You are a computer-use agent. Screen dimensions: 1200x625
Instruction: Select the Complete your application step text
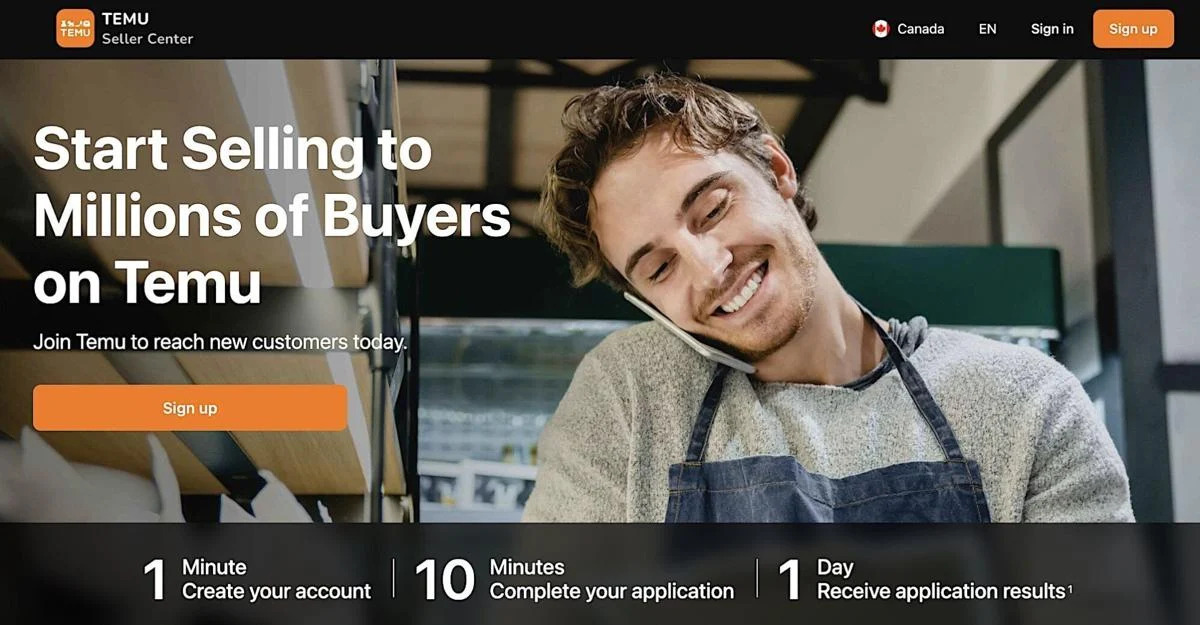click(x=611, y=591)
